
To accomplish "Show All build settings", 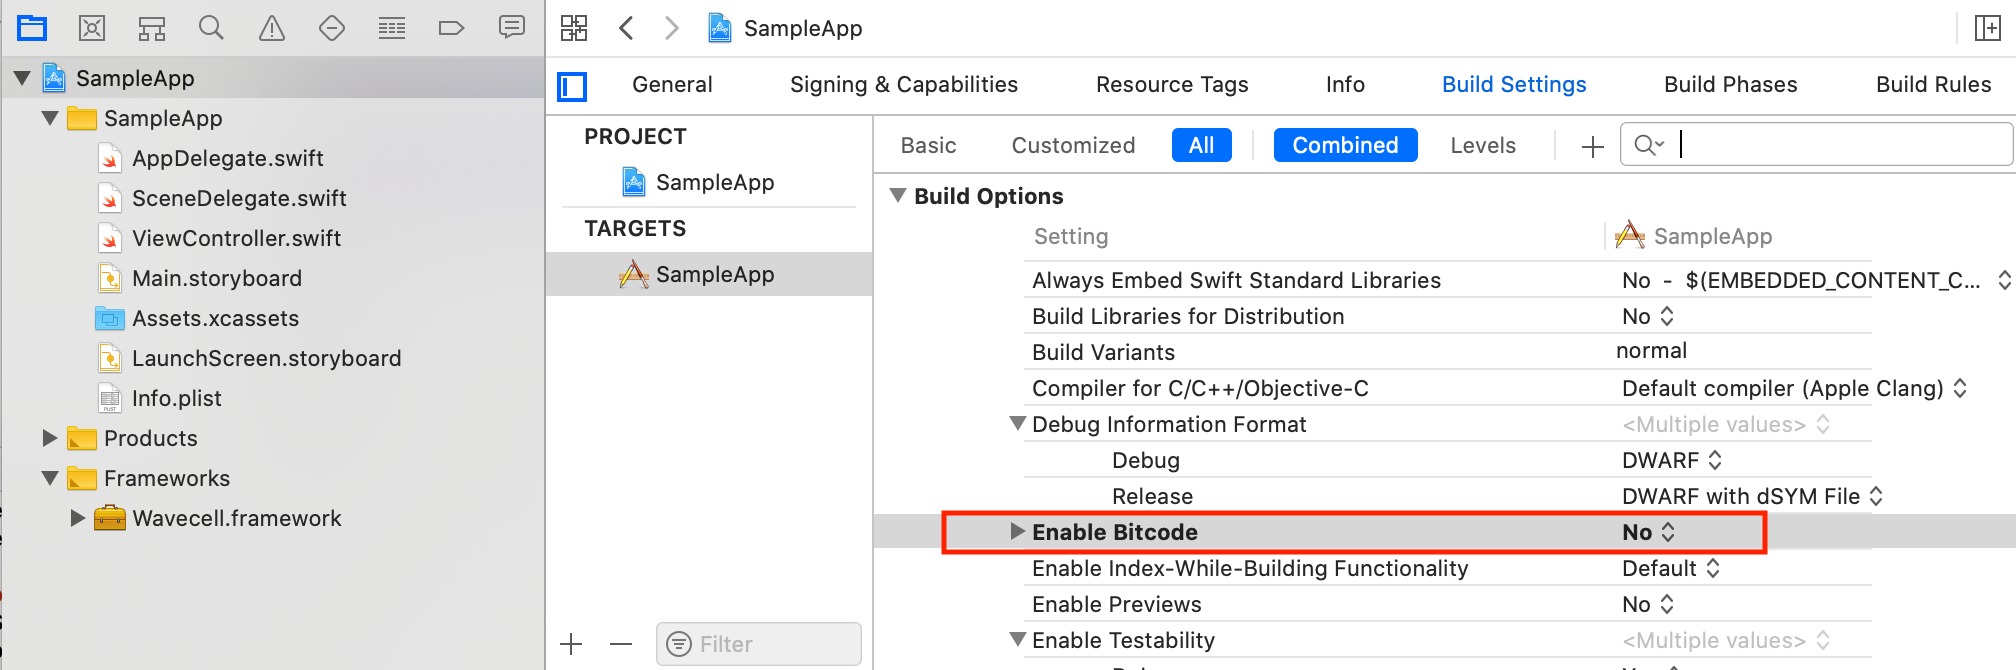I will 1201,146.
